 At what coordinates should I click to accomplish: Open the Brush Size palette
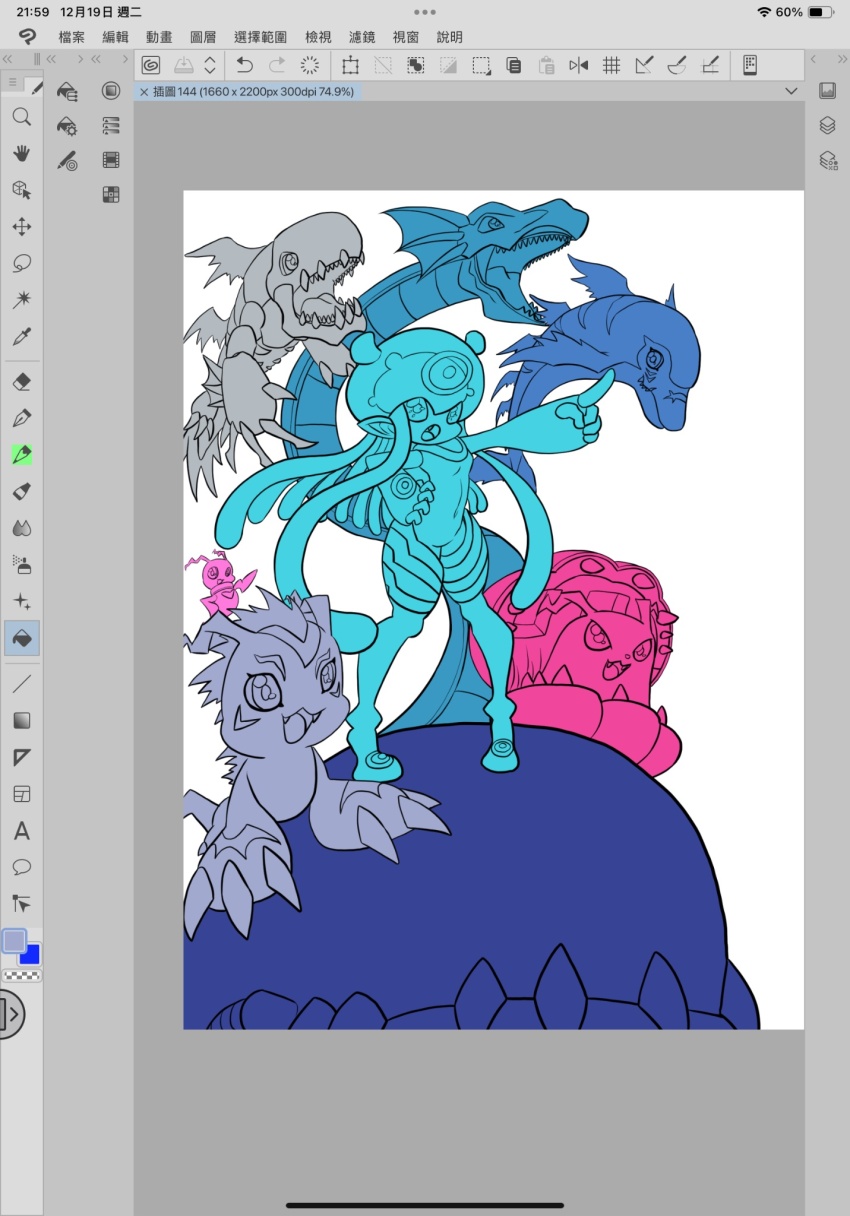[x=67, y=160]
